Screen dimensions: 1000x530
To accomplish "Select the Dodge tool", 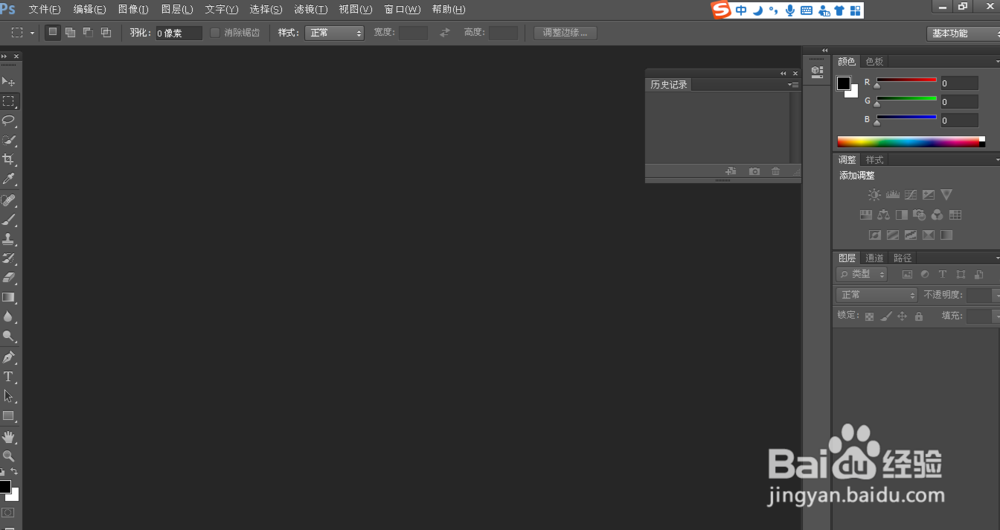I will coord(8,336).
